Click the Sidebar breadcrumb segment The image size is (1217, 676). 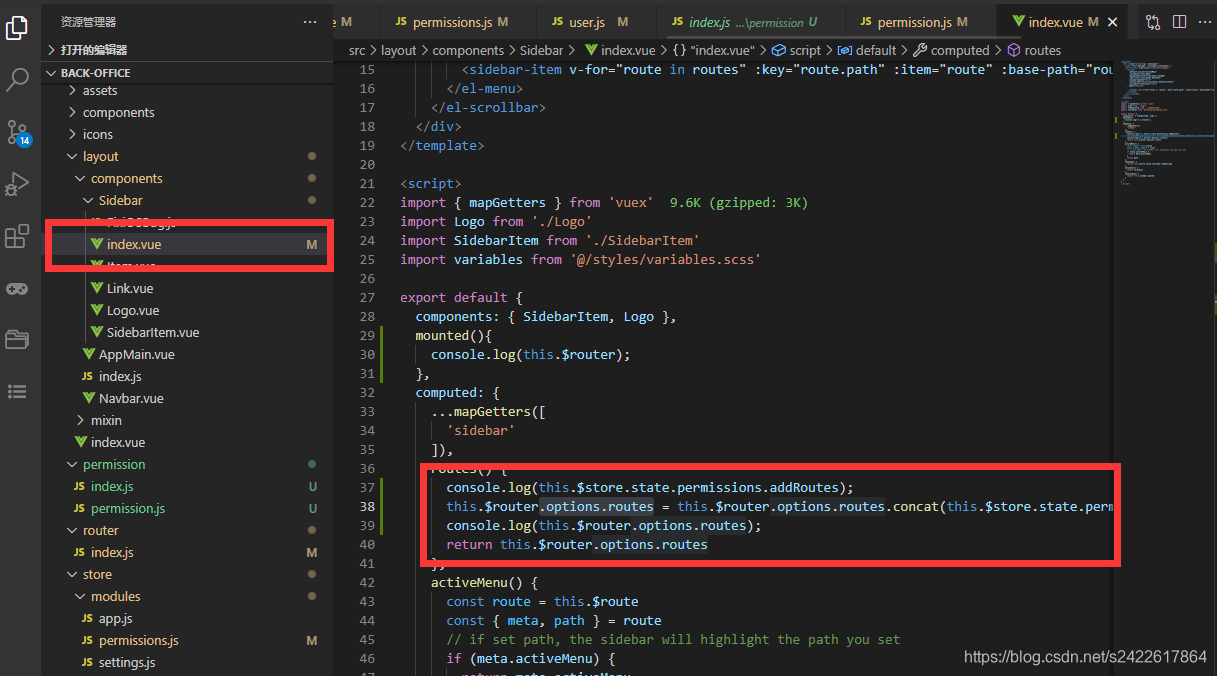pyautogui.click(x=542, y=50)
